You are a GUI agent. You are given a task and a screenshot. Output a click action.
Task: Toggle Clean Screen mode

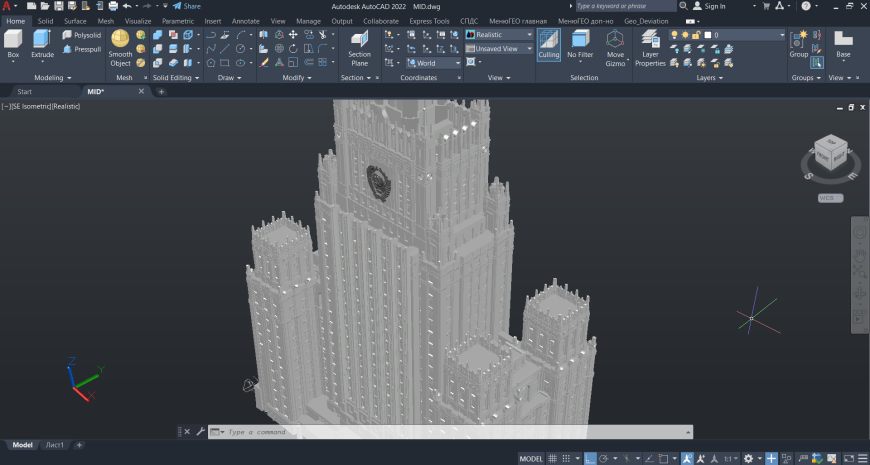pos(848,459)
